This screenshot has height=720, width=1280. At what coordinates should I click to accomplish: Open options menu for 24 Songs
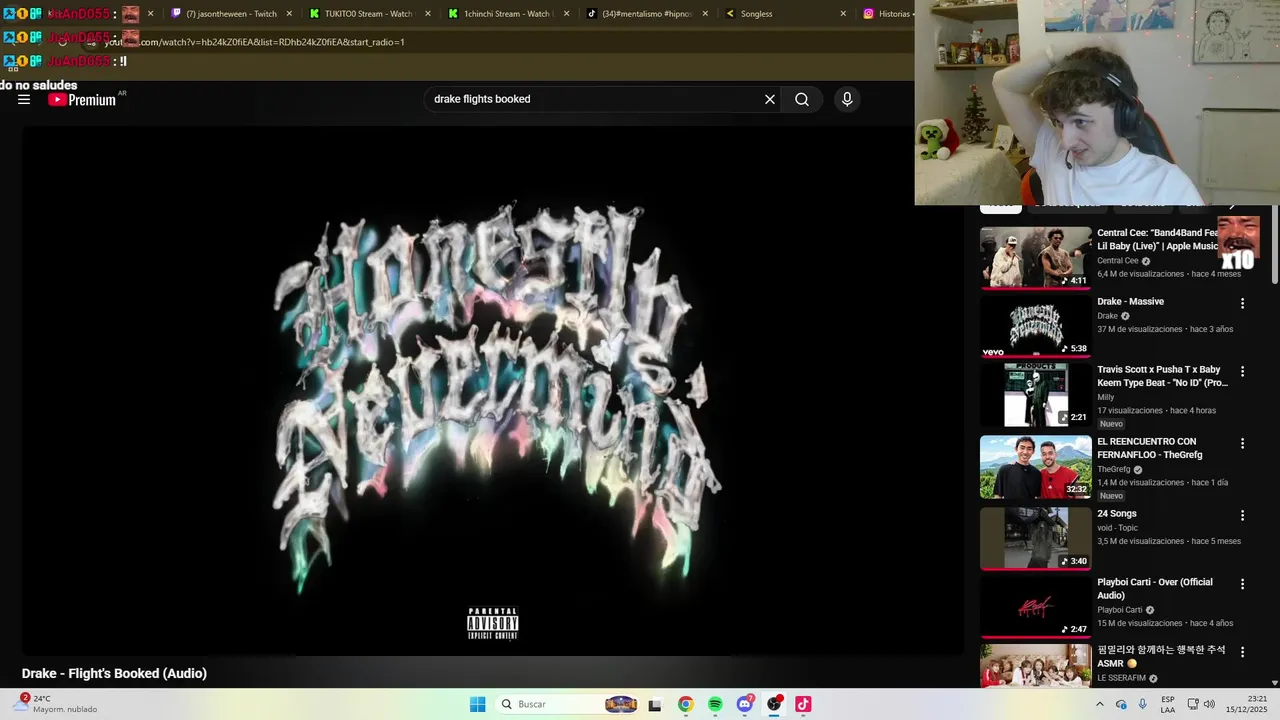point(1243,515)
